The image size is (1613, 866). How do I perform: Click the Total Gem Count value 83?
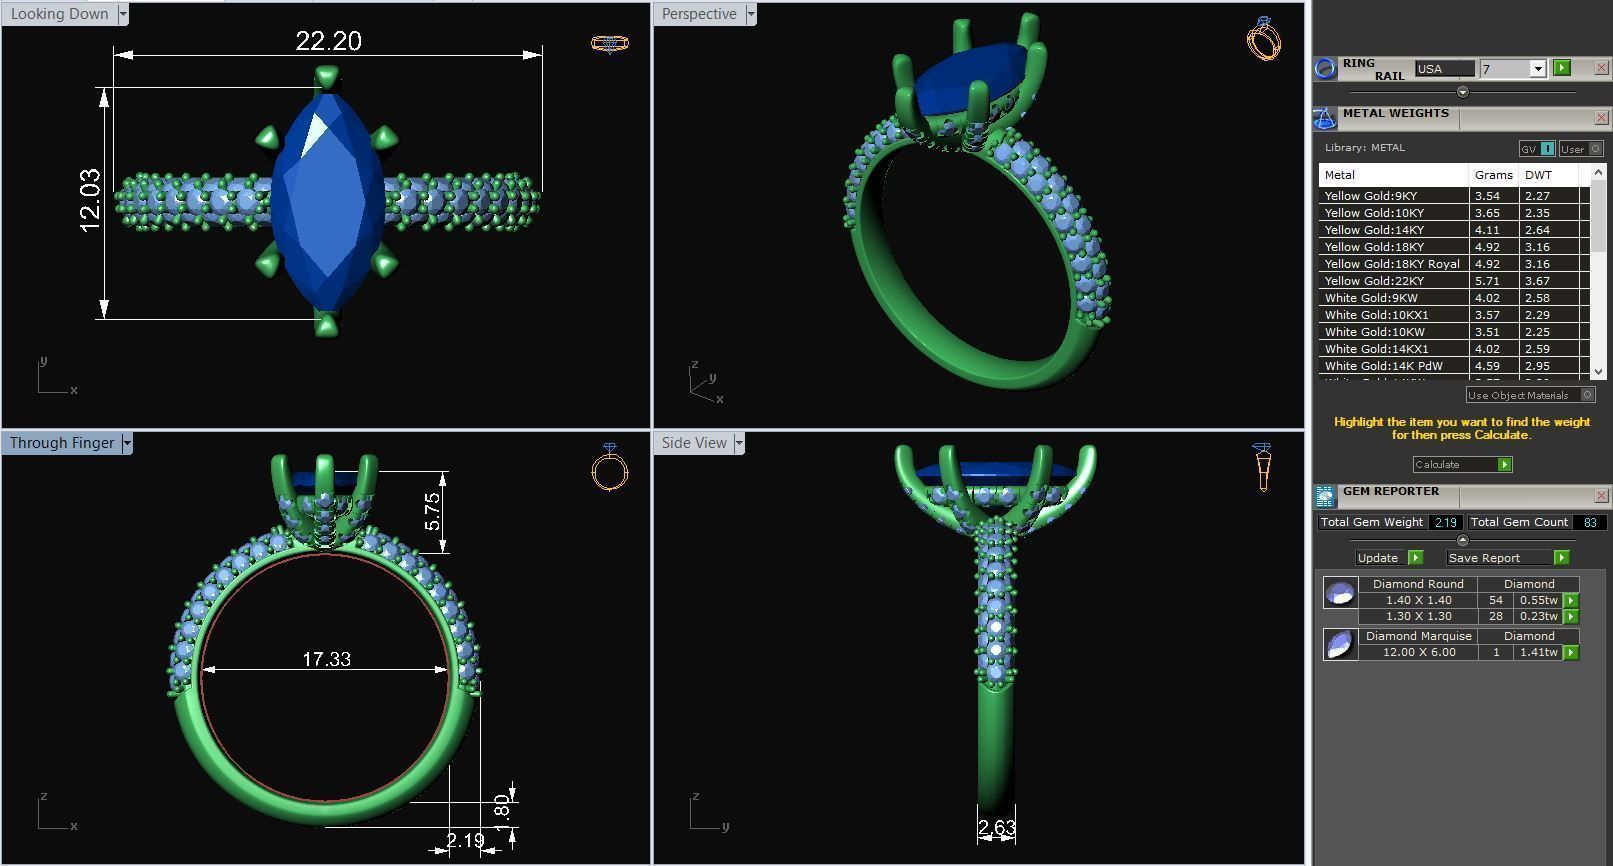1589,522
